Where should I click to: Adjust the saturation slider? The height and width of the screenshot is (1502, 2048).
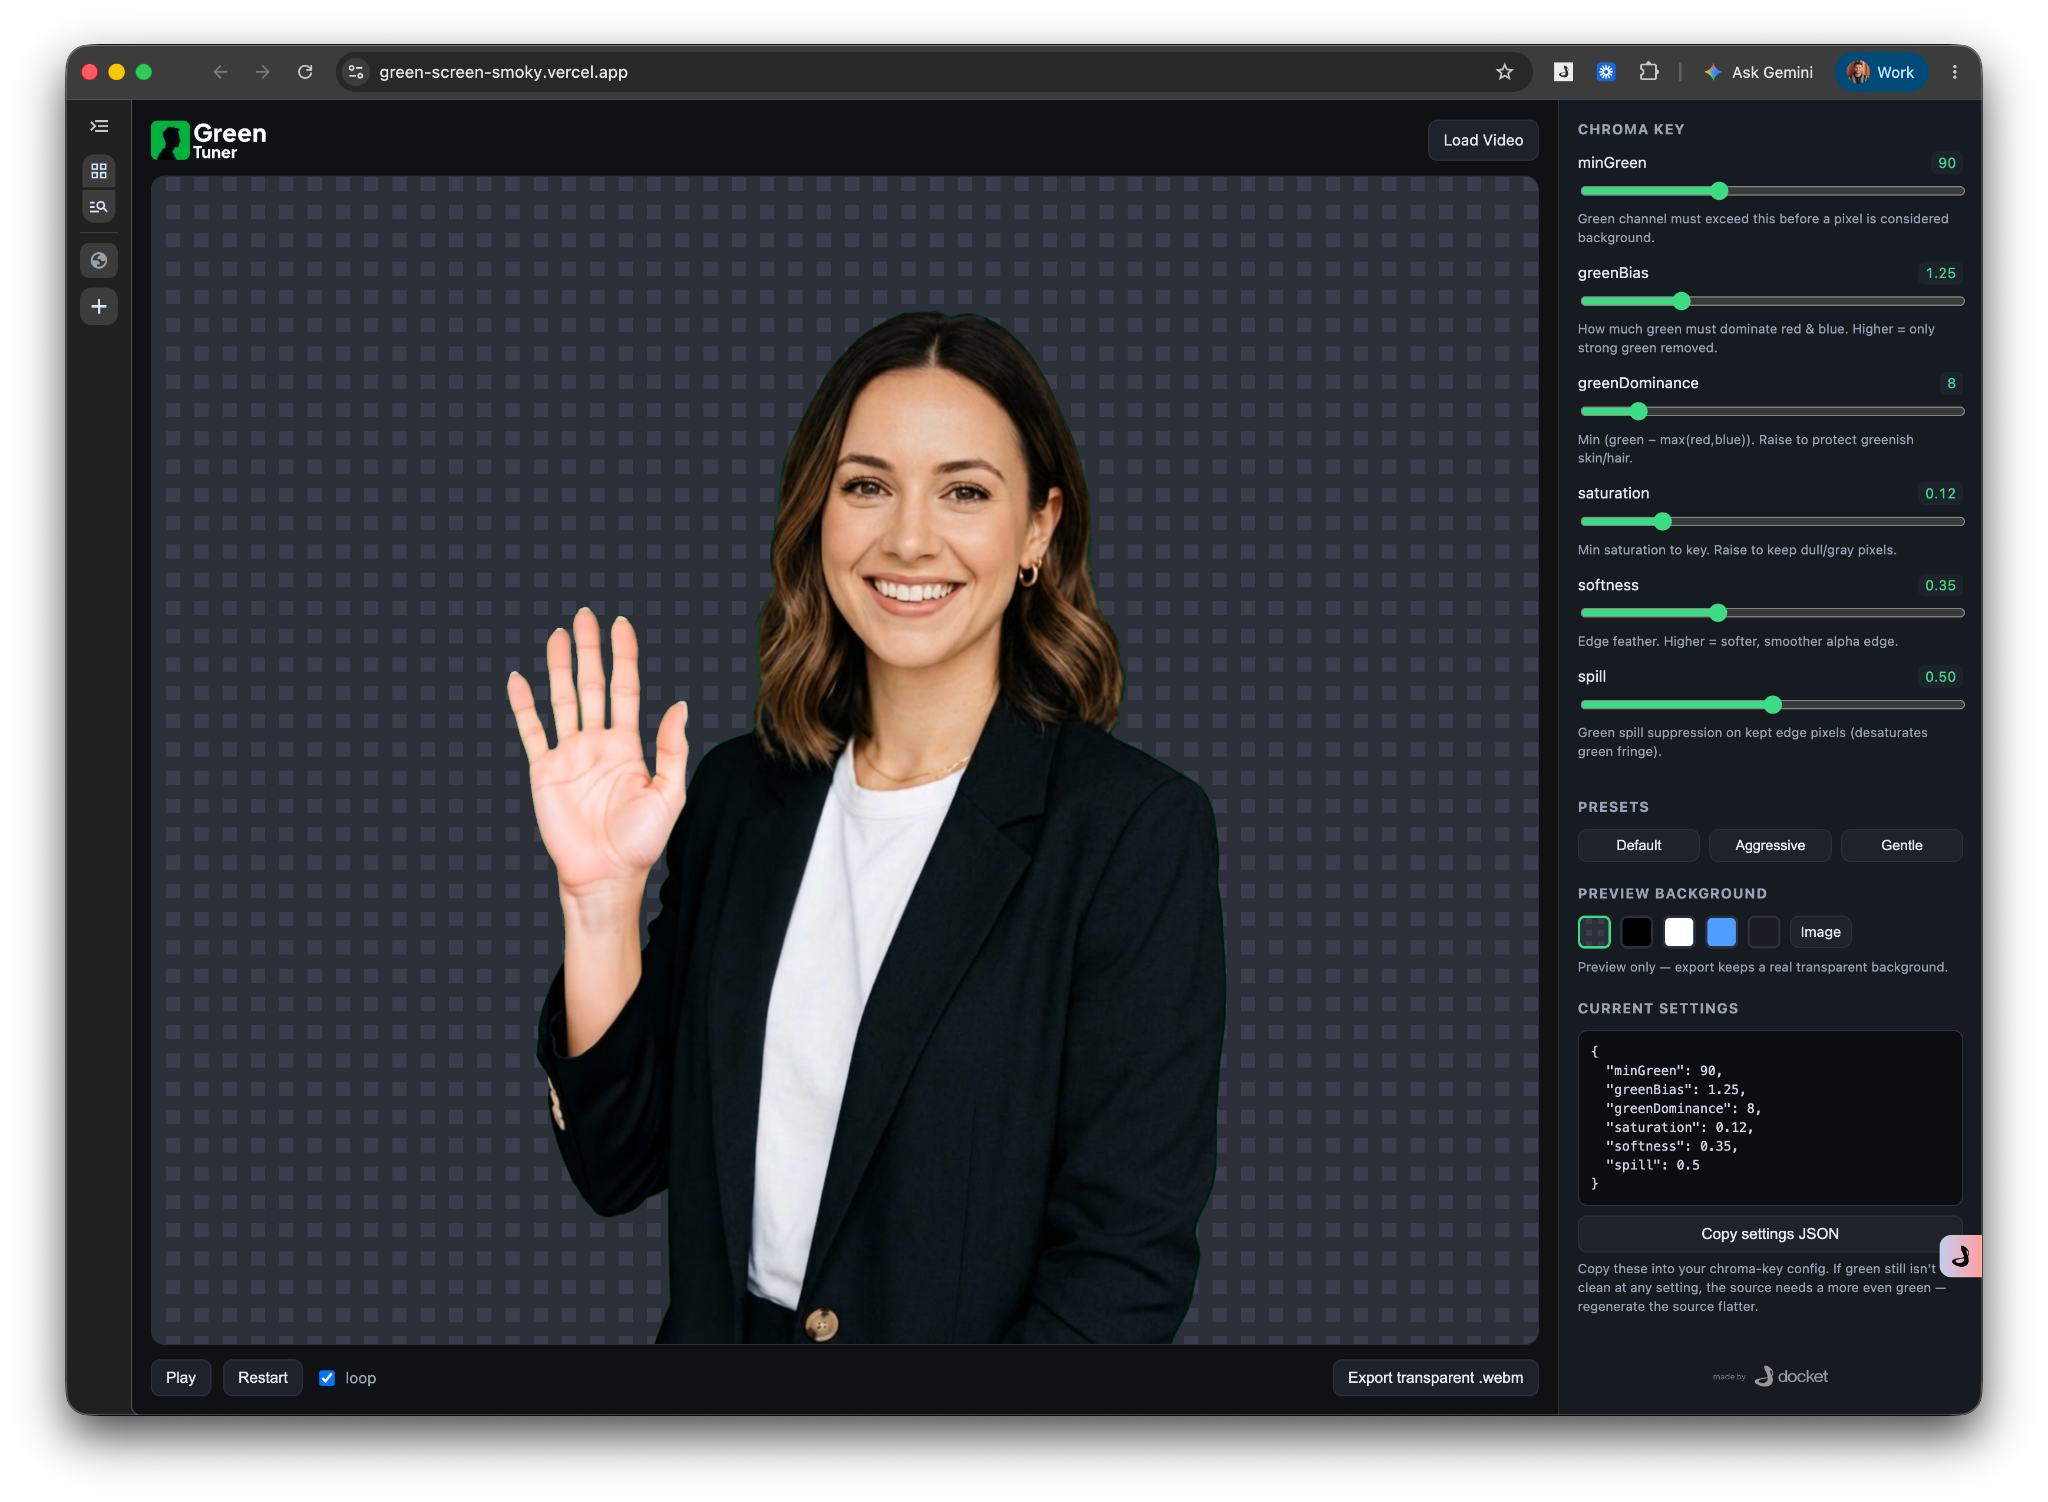pos(1771,521)
